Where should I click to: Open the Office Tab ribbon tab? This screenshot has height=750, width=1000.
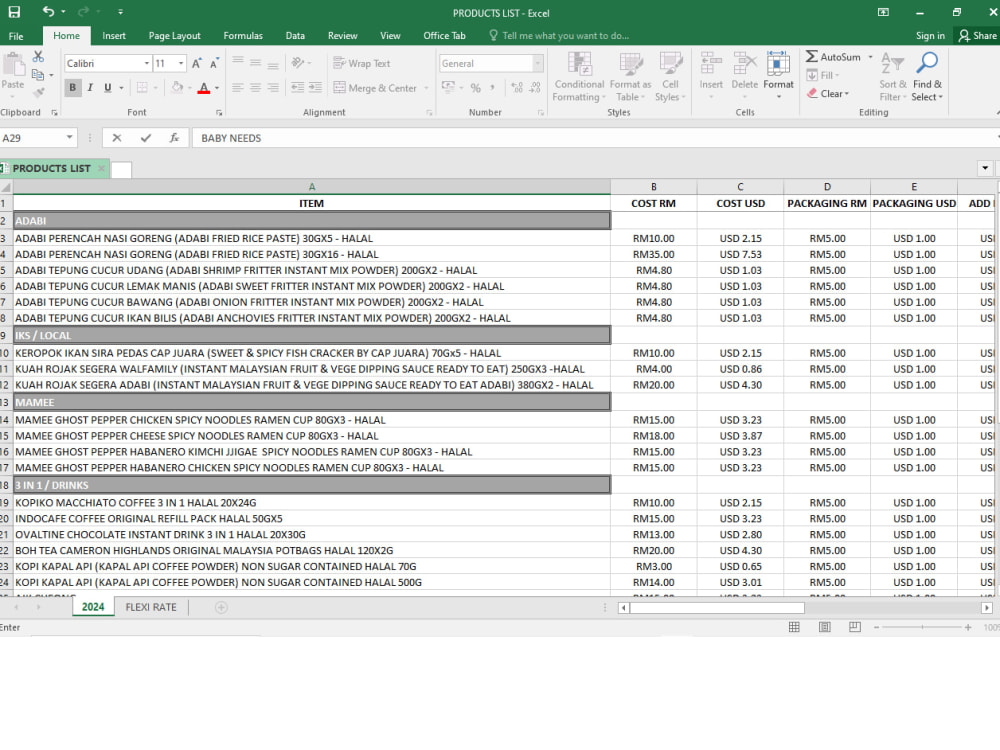pyautogui.click(x=445, y=36)
